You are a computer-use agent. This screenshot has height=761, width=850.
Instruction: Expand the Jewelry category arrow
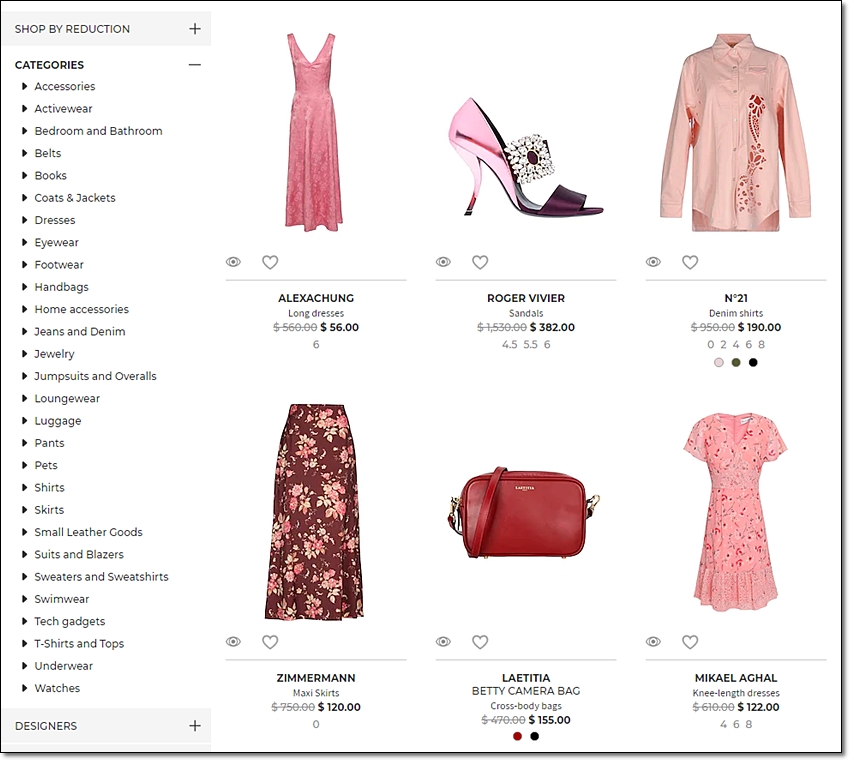pos(24,353)
